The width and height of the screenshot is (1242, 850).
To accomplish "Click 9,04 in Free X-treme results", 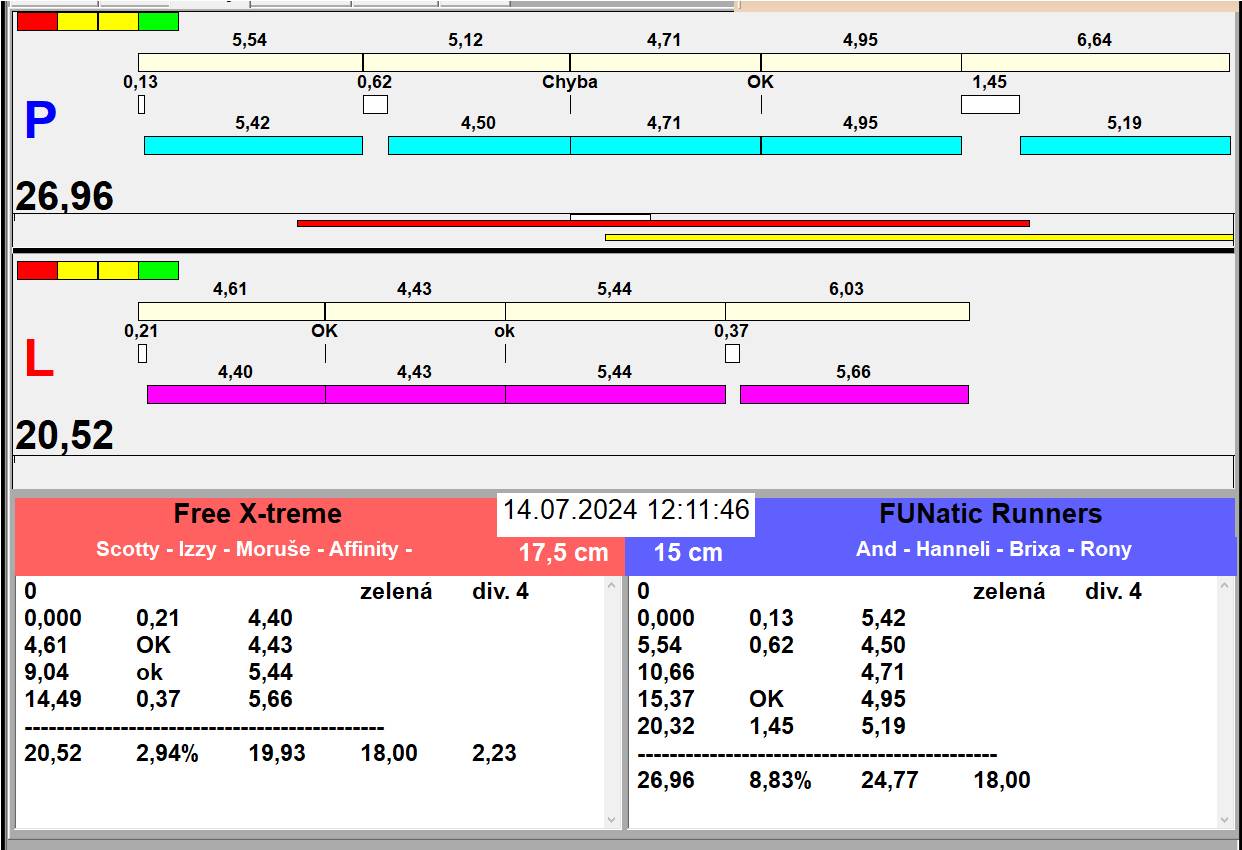I will (46, 673).
